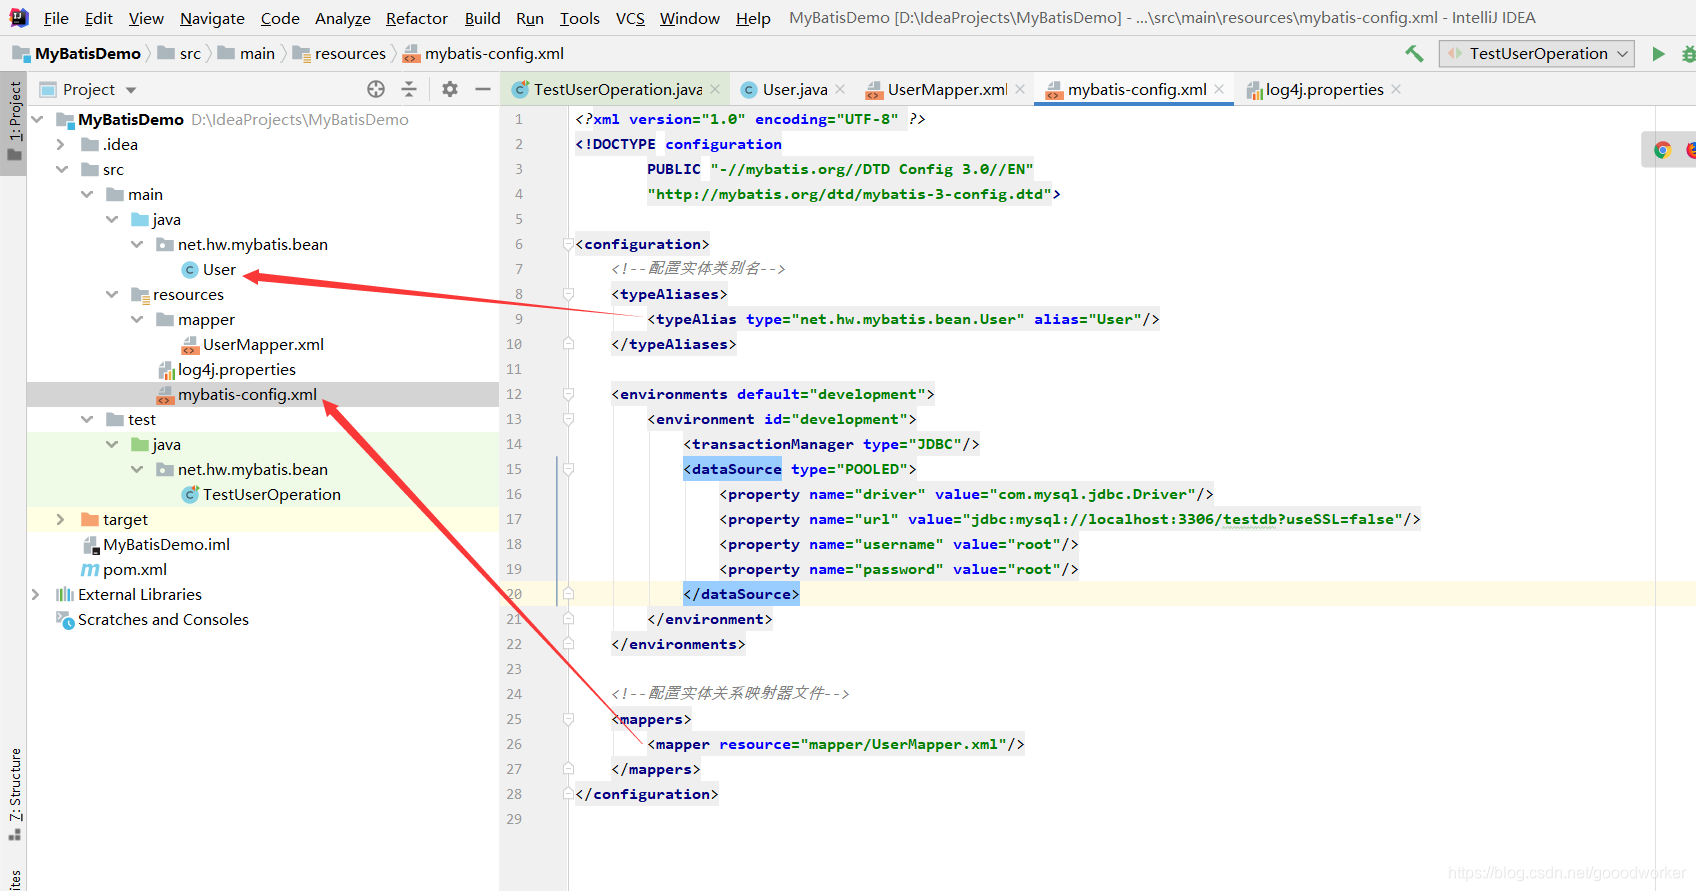Screen dimensions: 1696x891
Task: Click mapper resource line in editor
Action: coord(836,744)
